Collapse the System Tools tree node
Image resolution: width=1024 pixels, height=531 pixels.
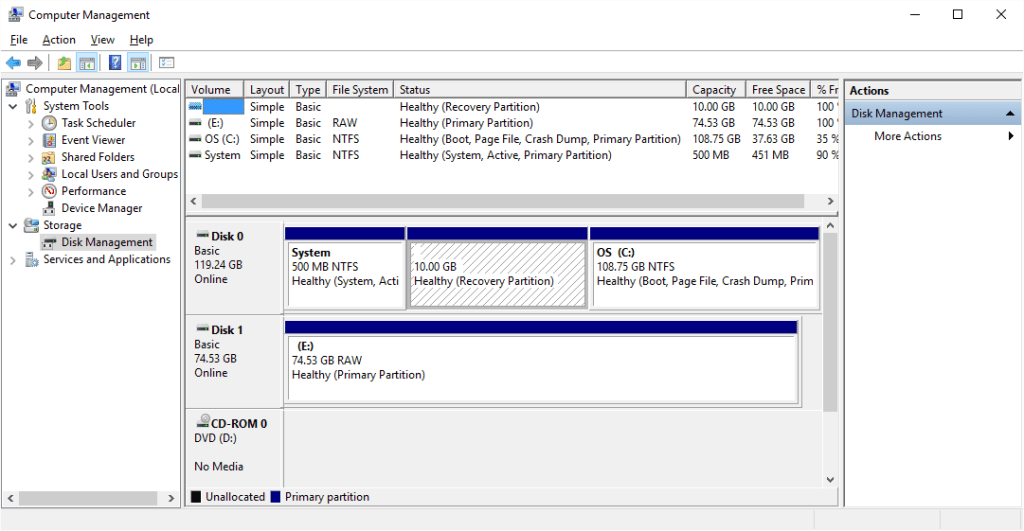[13, 106]
